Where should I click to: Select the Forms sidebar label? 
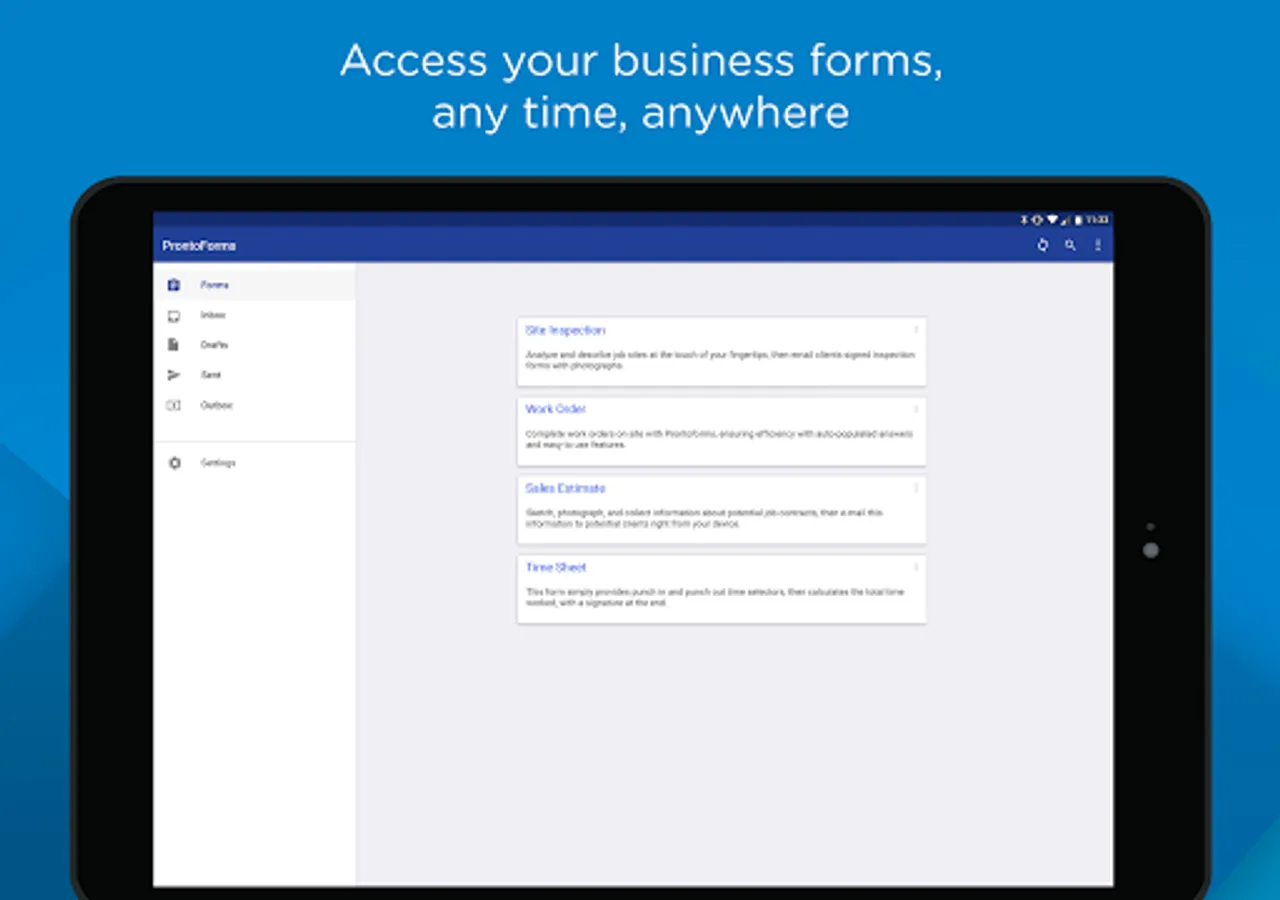[x=214, y=285]
